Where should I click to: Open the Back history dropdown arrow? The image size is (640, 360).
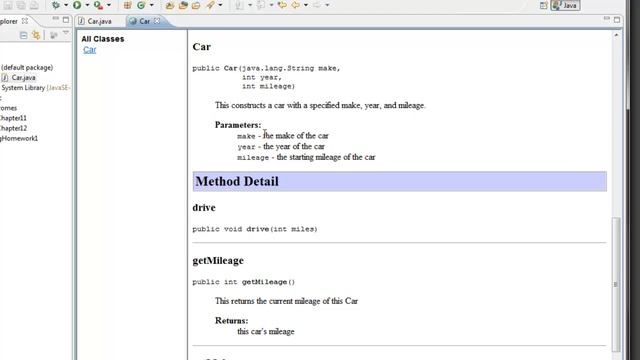pos(306,5)
